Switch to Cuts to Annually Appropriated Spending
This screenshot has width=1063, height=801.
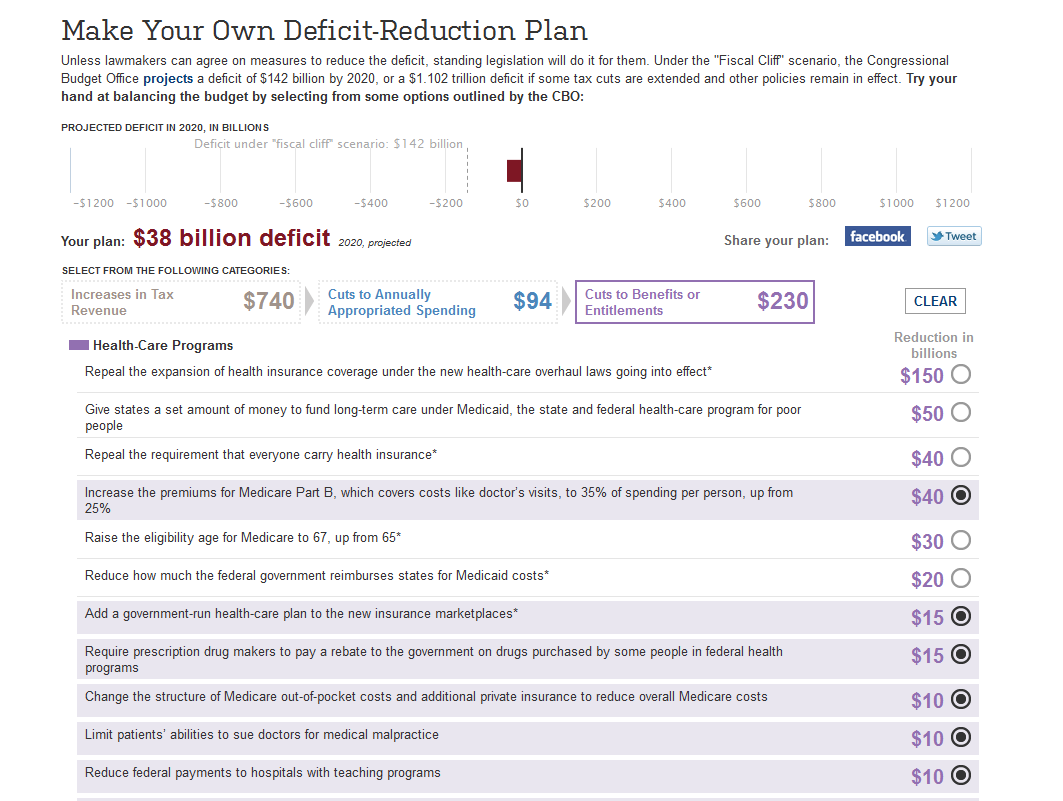tap(439, 302)
